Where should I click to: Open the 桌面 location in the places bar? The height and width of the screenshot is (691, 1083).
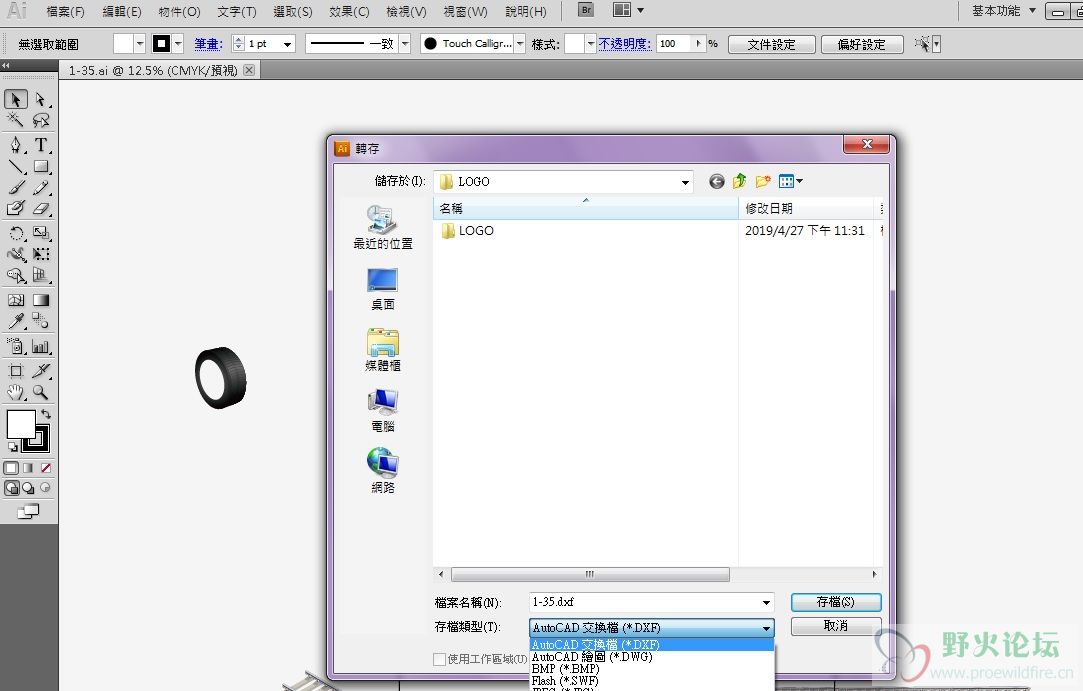(x=383, y=289)
